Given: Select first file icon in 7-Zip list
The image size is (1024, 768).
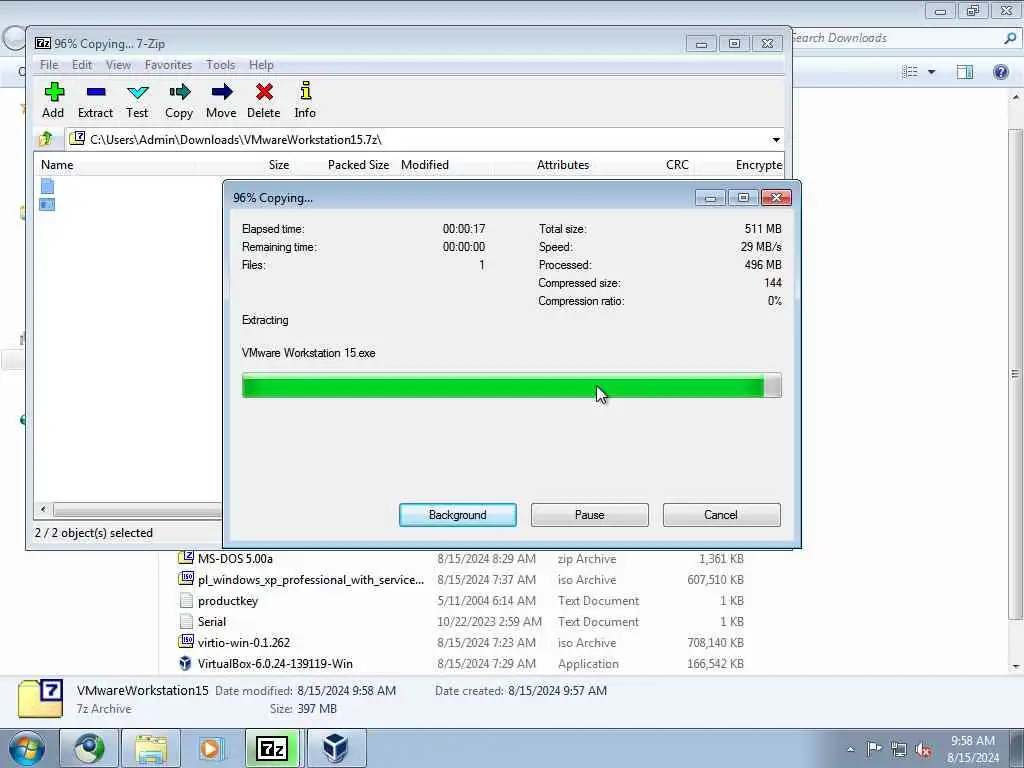Looking at the screenshot, I should point(47,186).
